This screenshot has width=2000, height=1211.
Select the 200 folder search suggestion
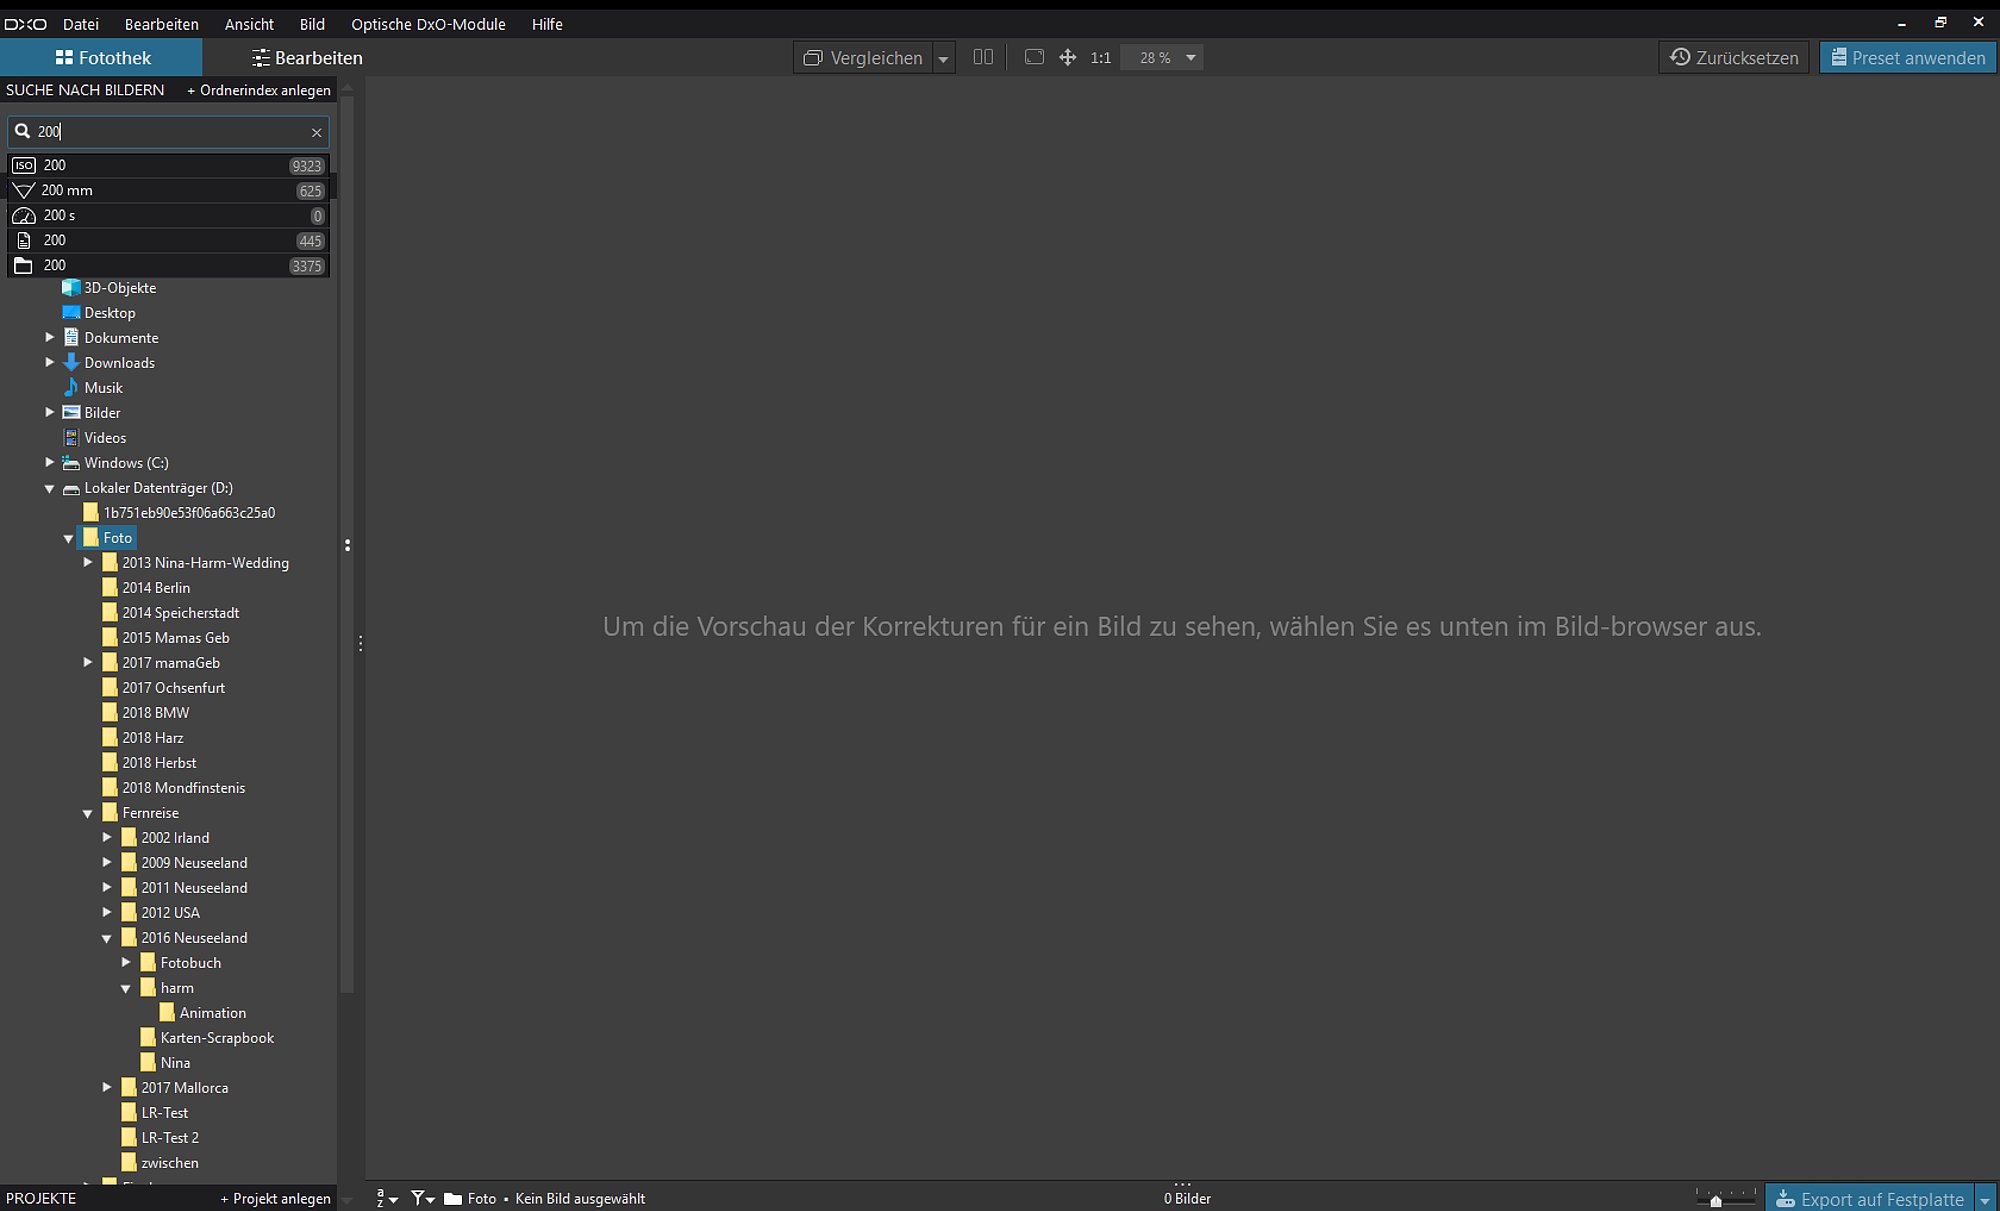pos(168,265)
